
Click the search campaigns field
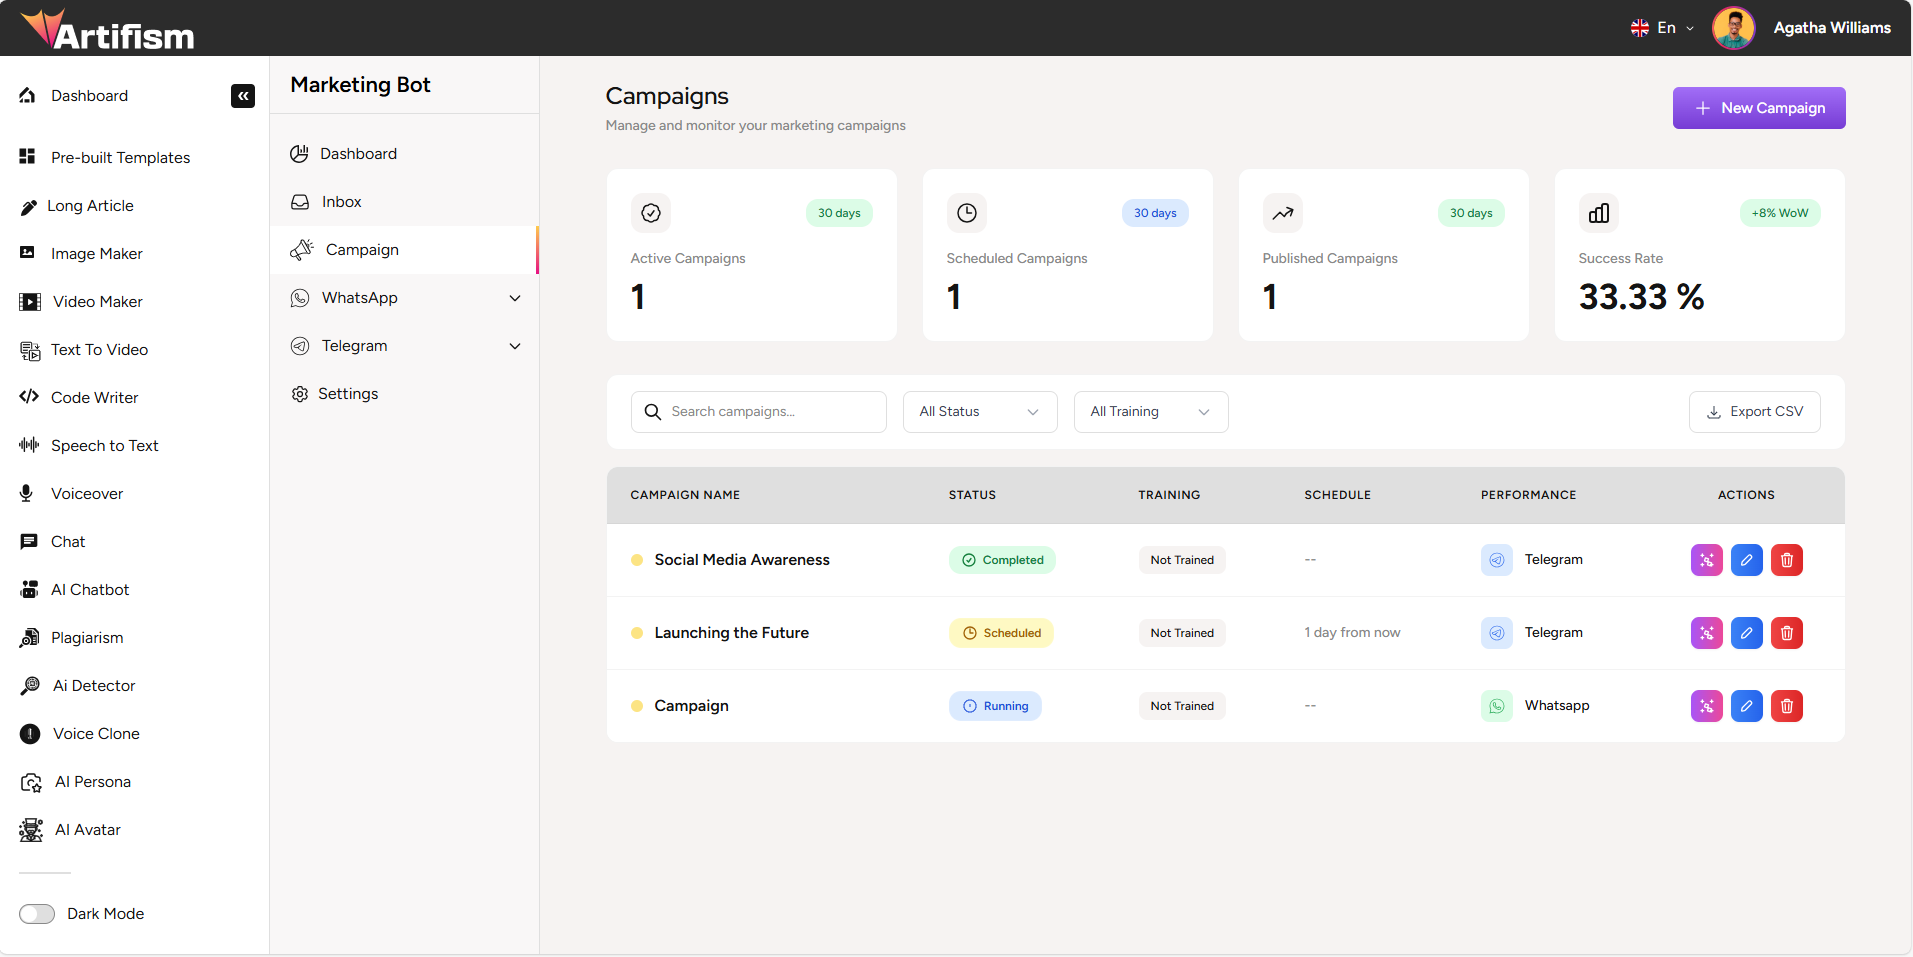[758, 411]
